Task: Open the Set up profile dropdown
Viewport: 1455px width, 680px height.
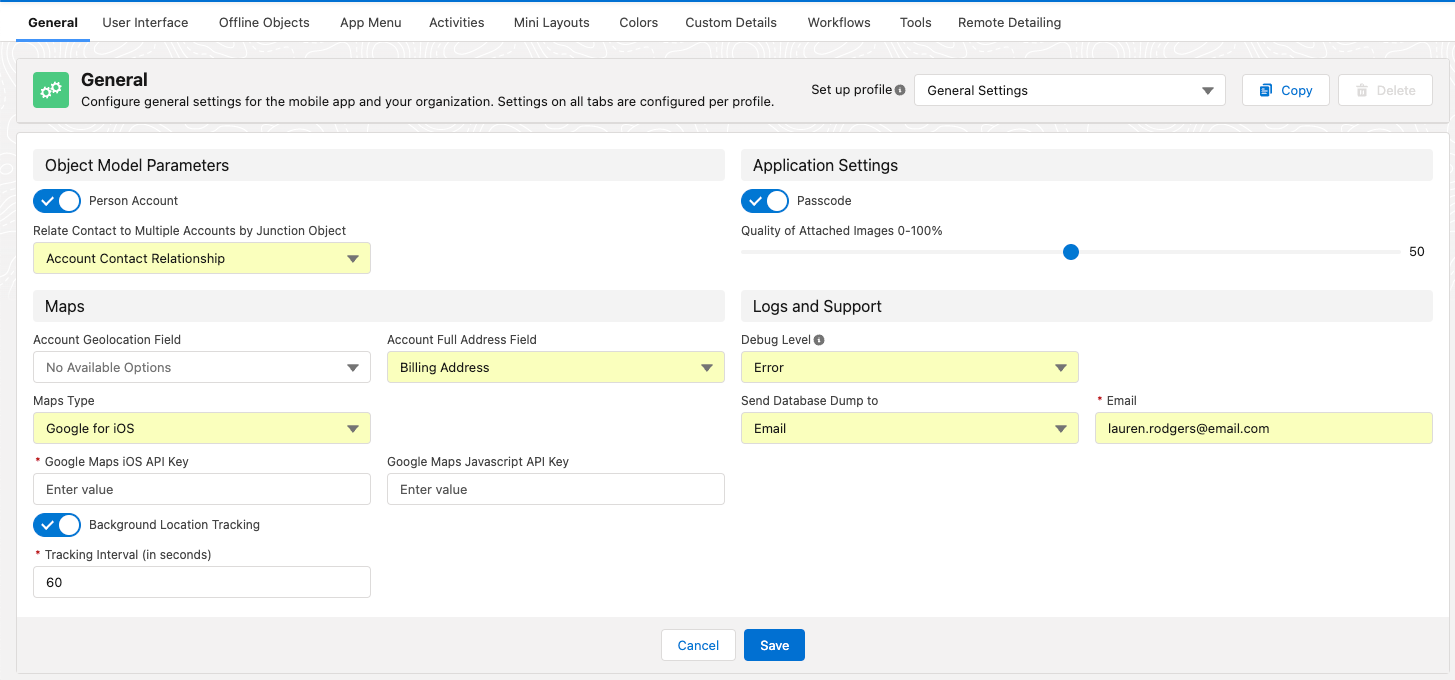Action: 1069,90
